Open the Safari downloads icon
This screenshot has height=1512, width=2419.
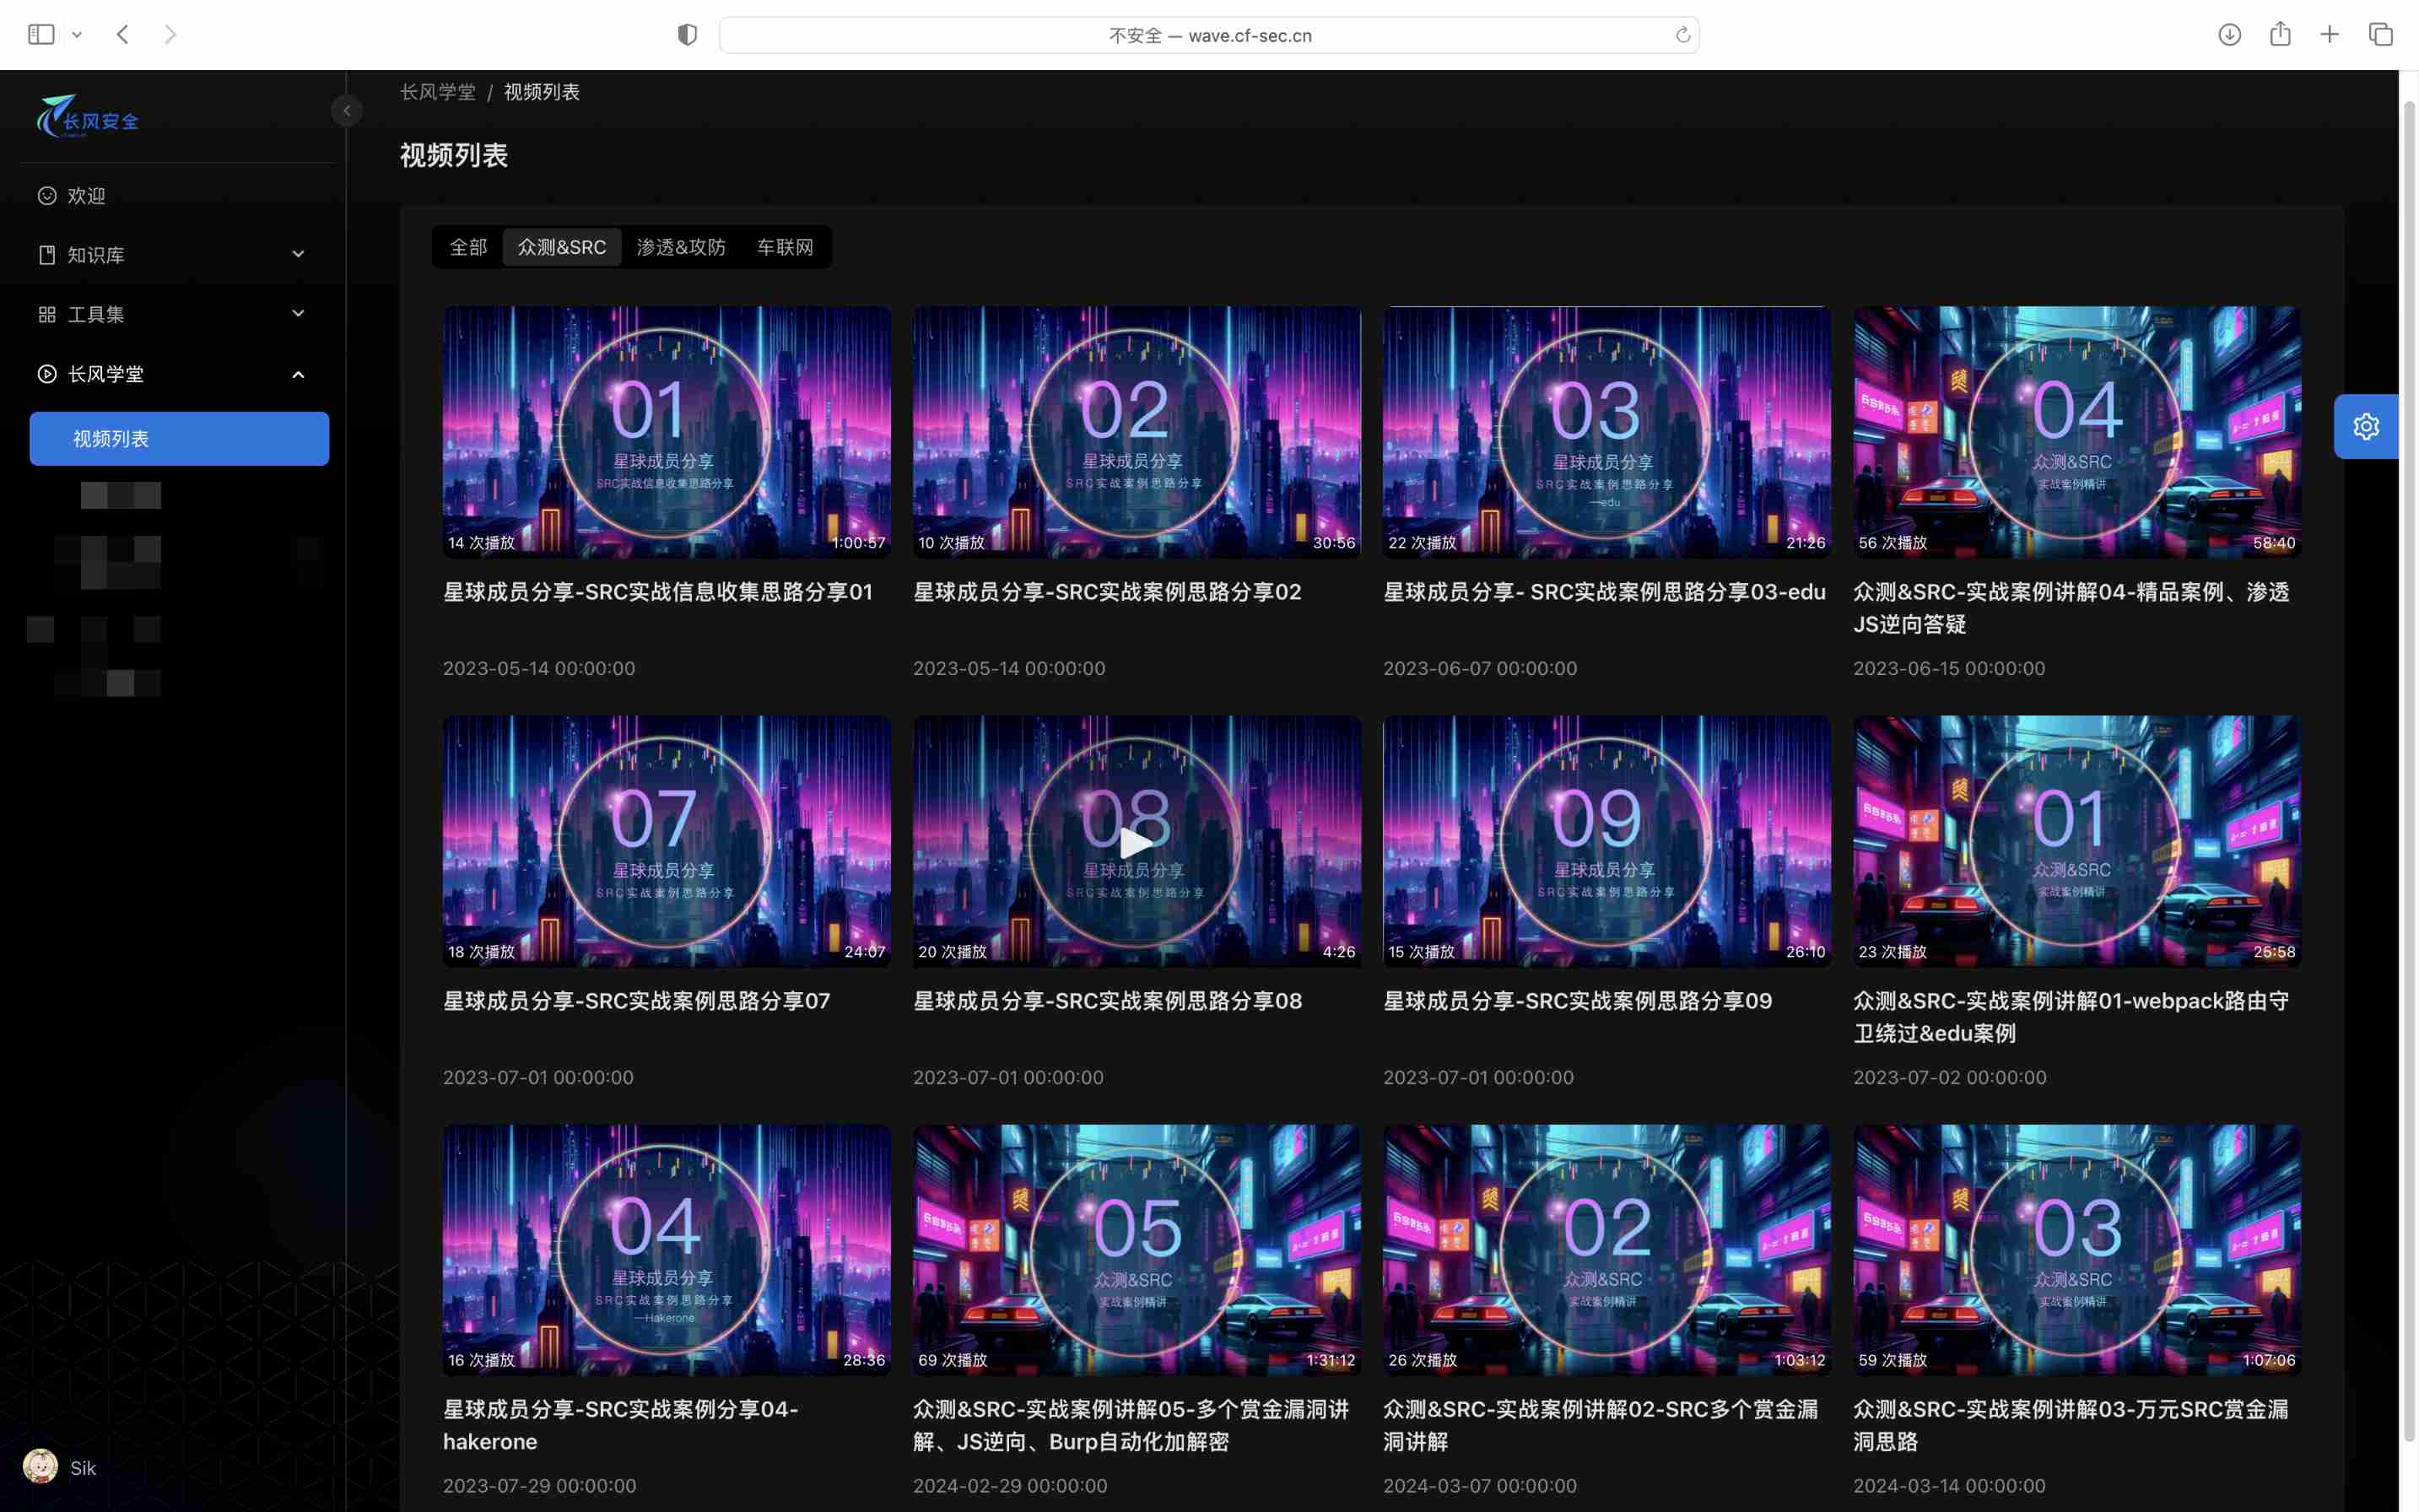click(x=2229, y=35)
